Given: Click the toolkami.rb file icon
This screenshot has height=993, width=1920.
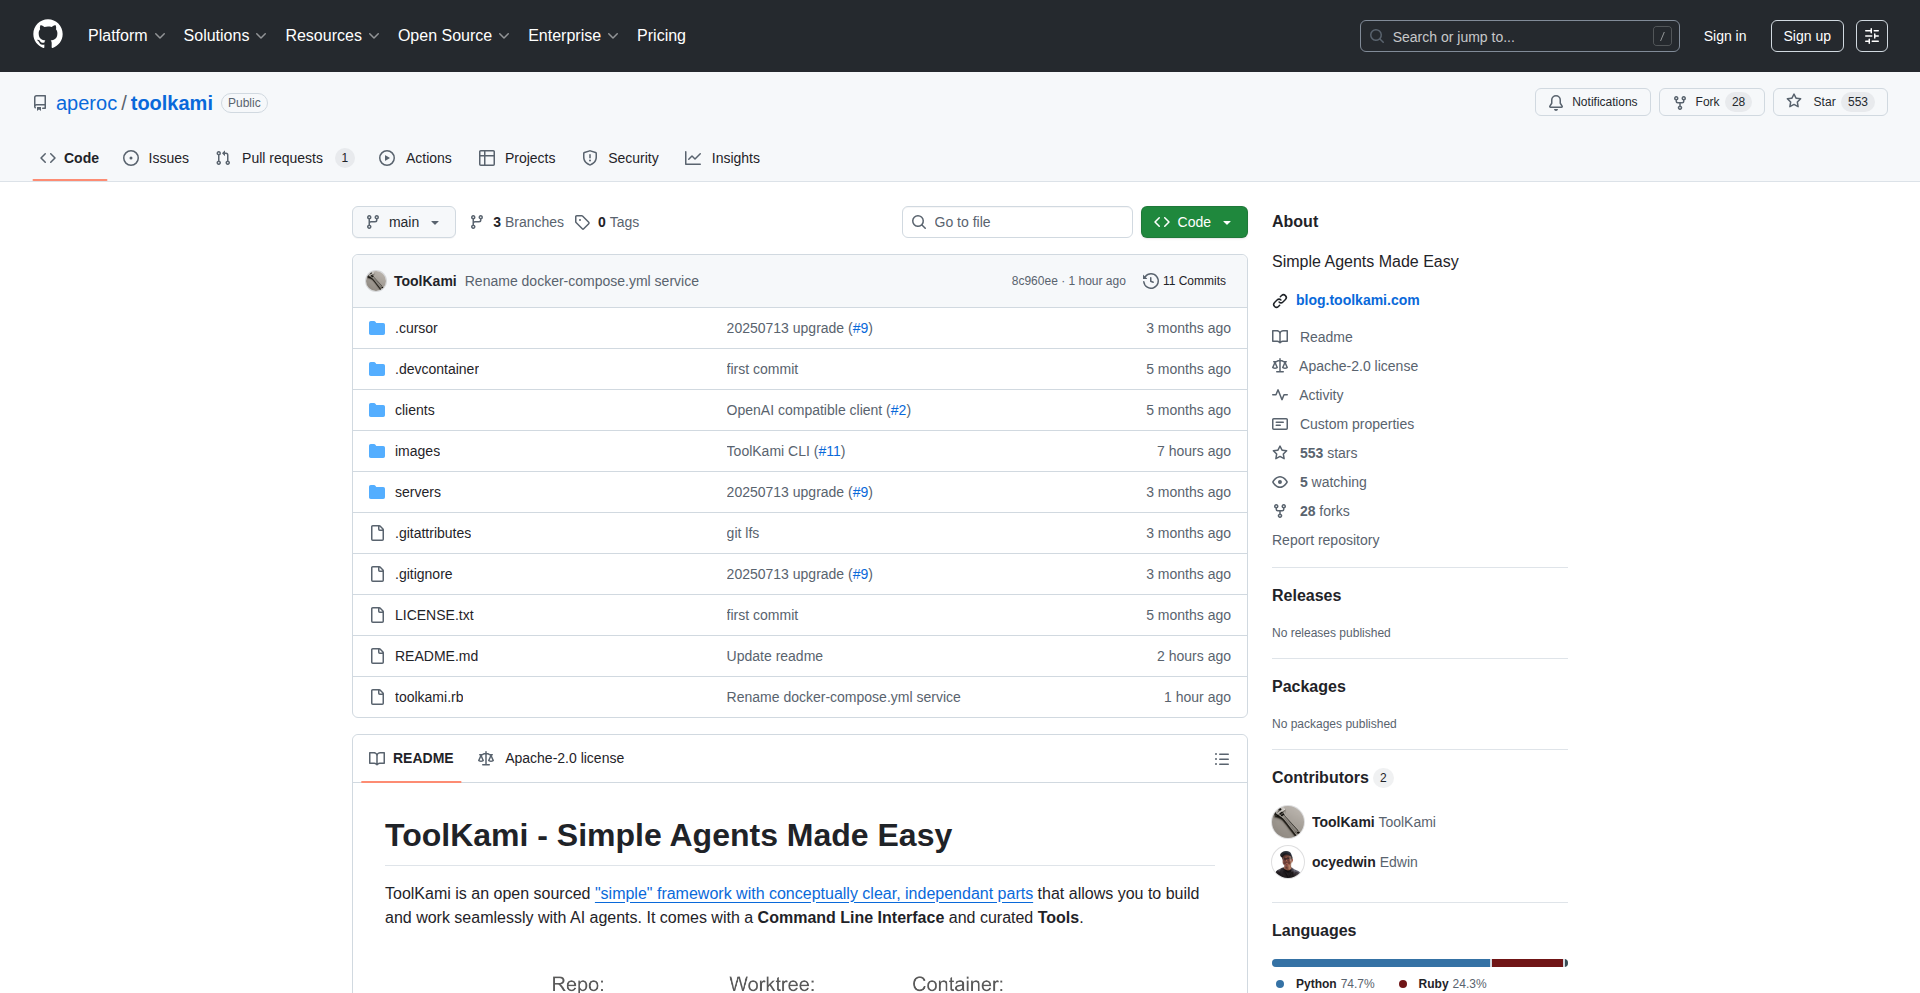Looking at the screenshot, I should tap(377, 697).
